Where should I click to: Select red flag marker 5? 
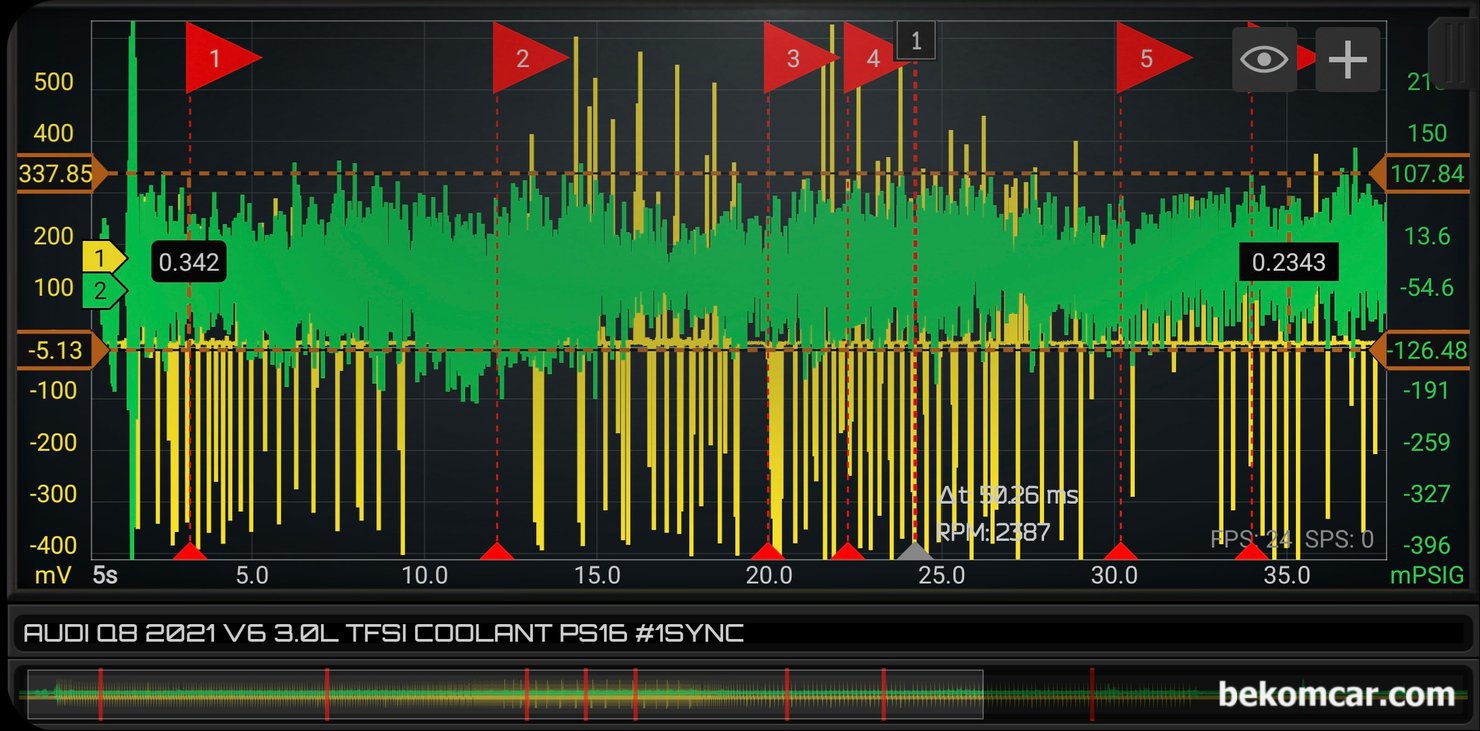pos(1154,58)
